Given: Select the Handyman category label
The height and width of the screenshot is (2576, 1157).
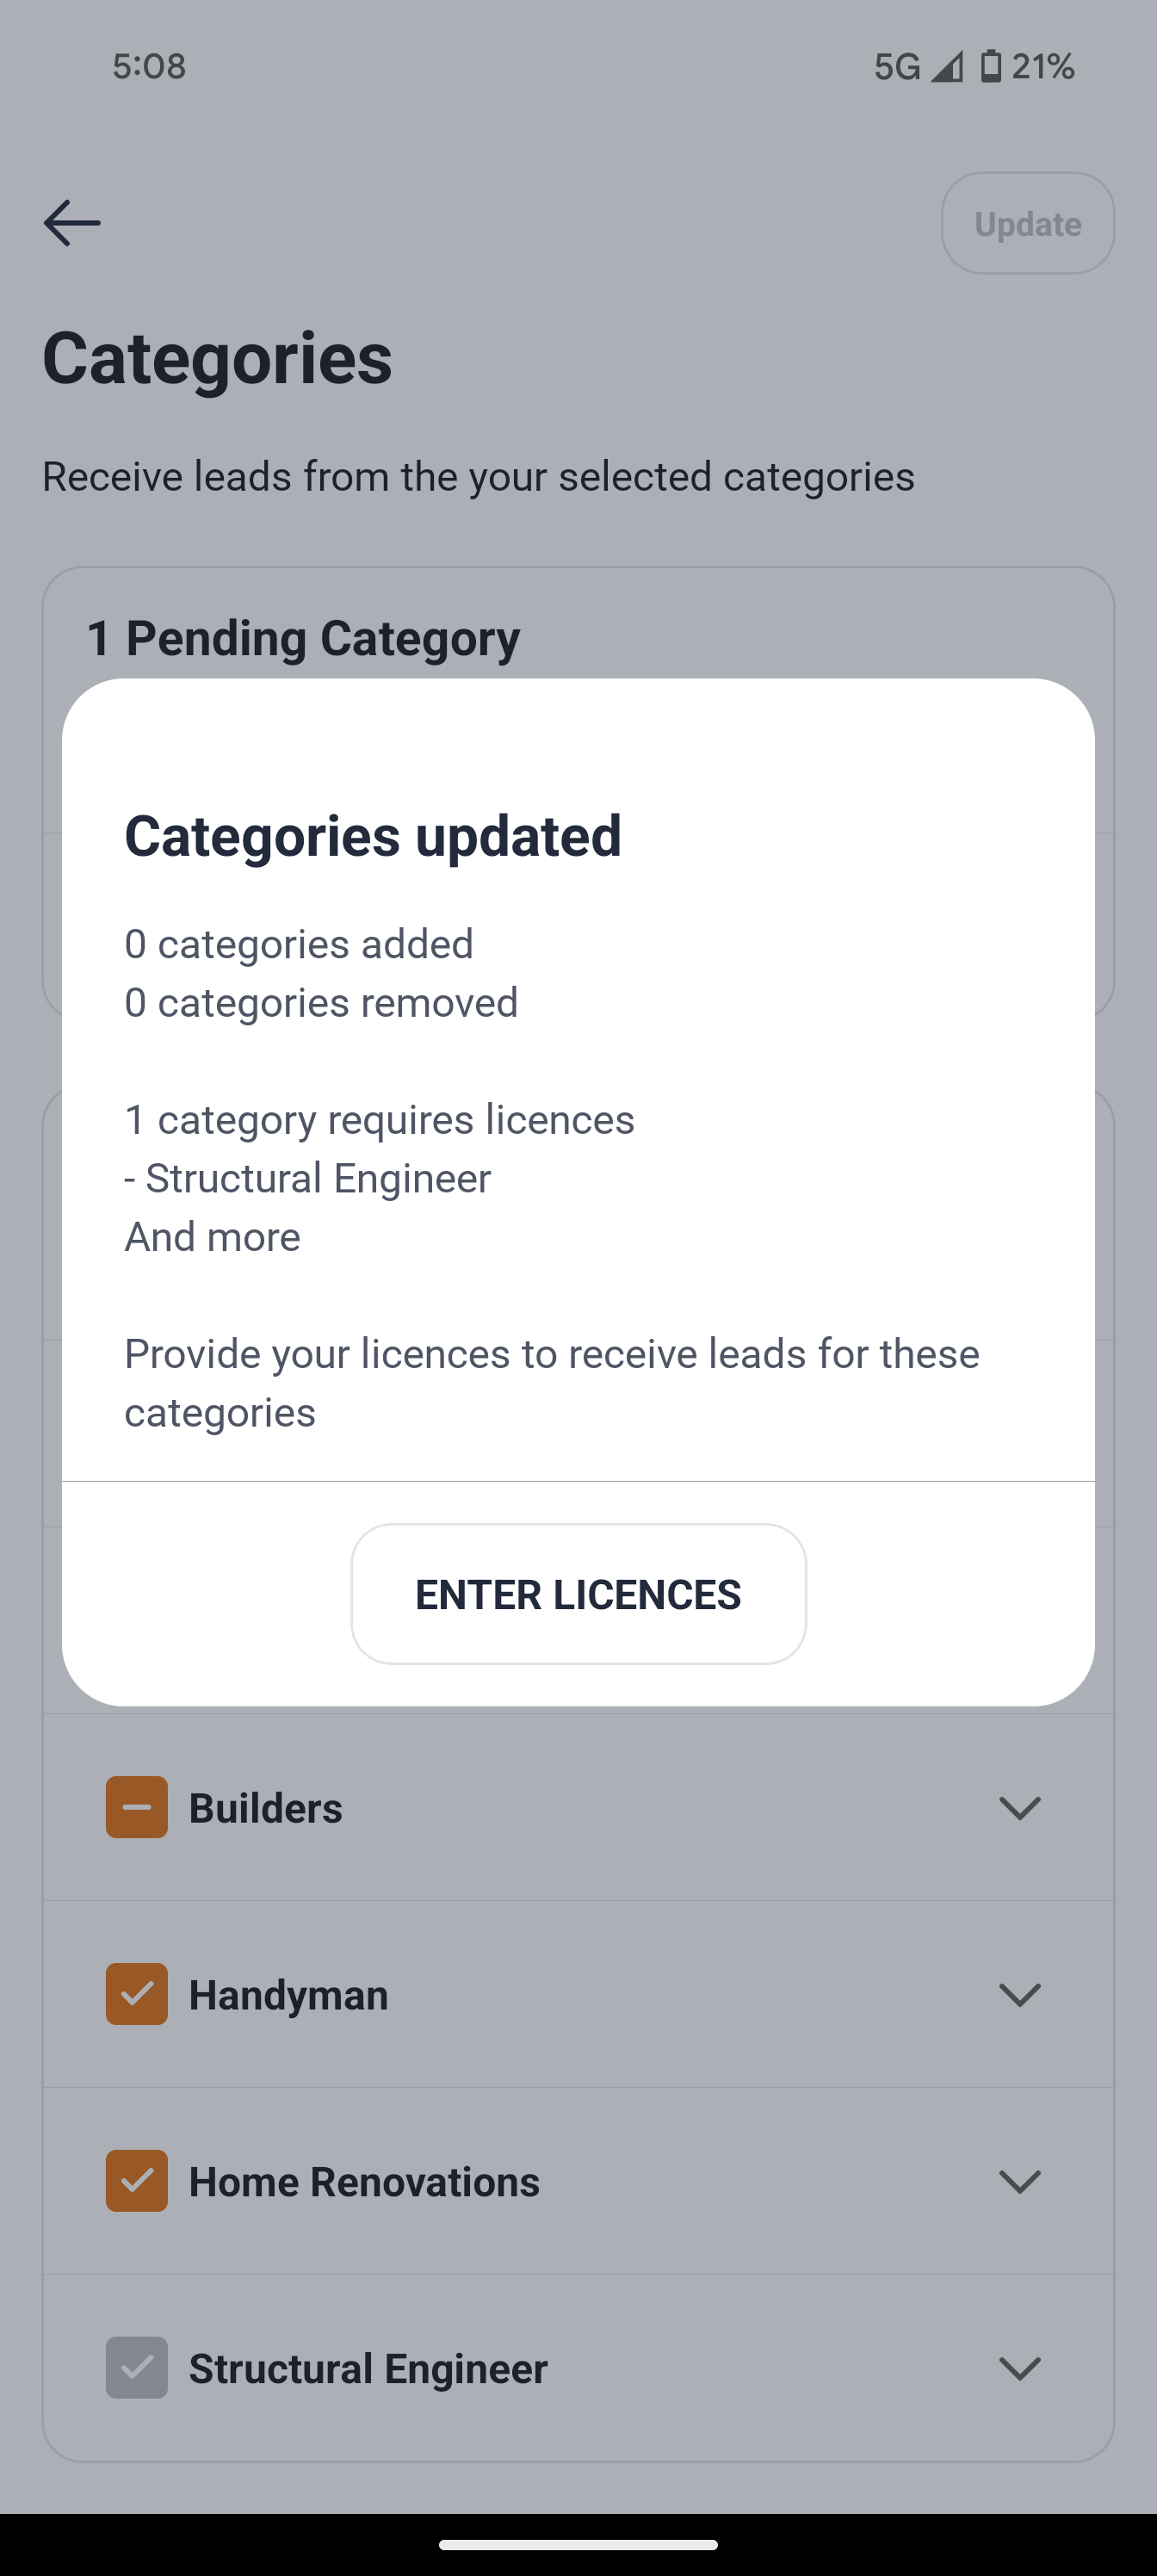Looking at the screenshot, I should [288, 1995].
